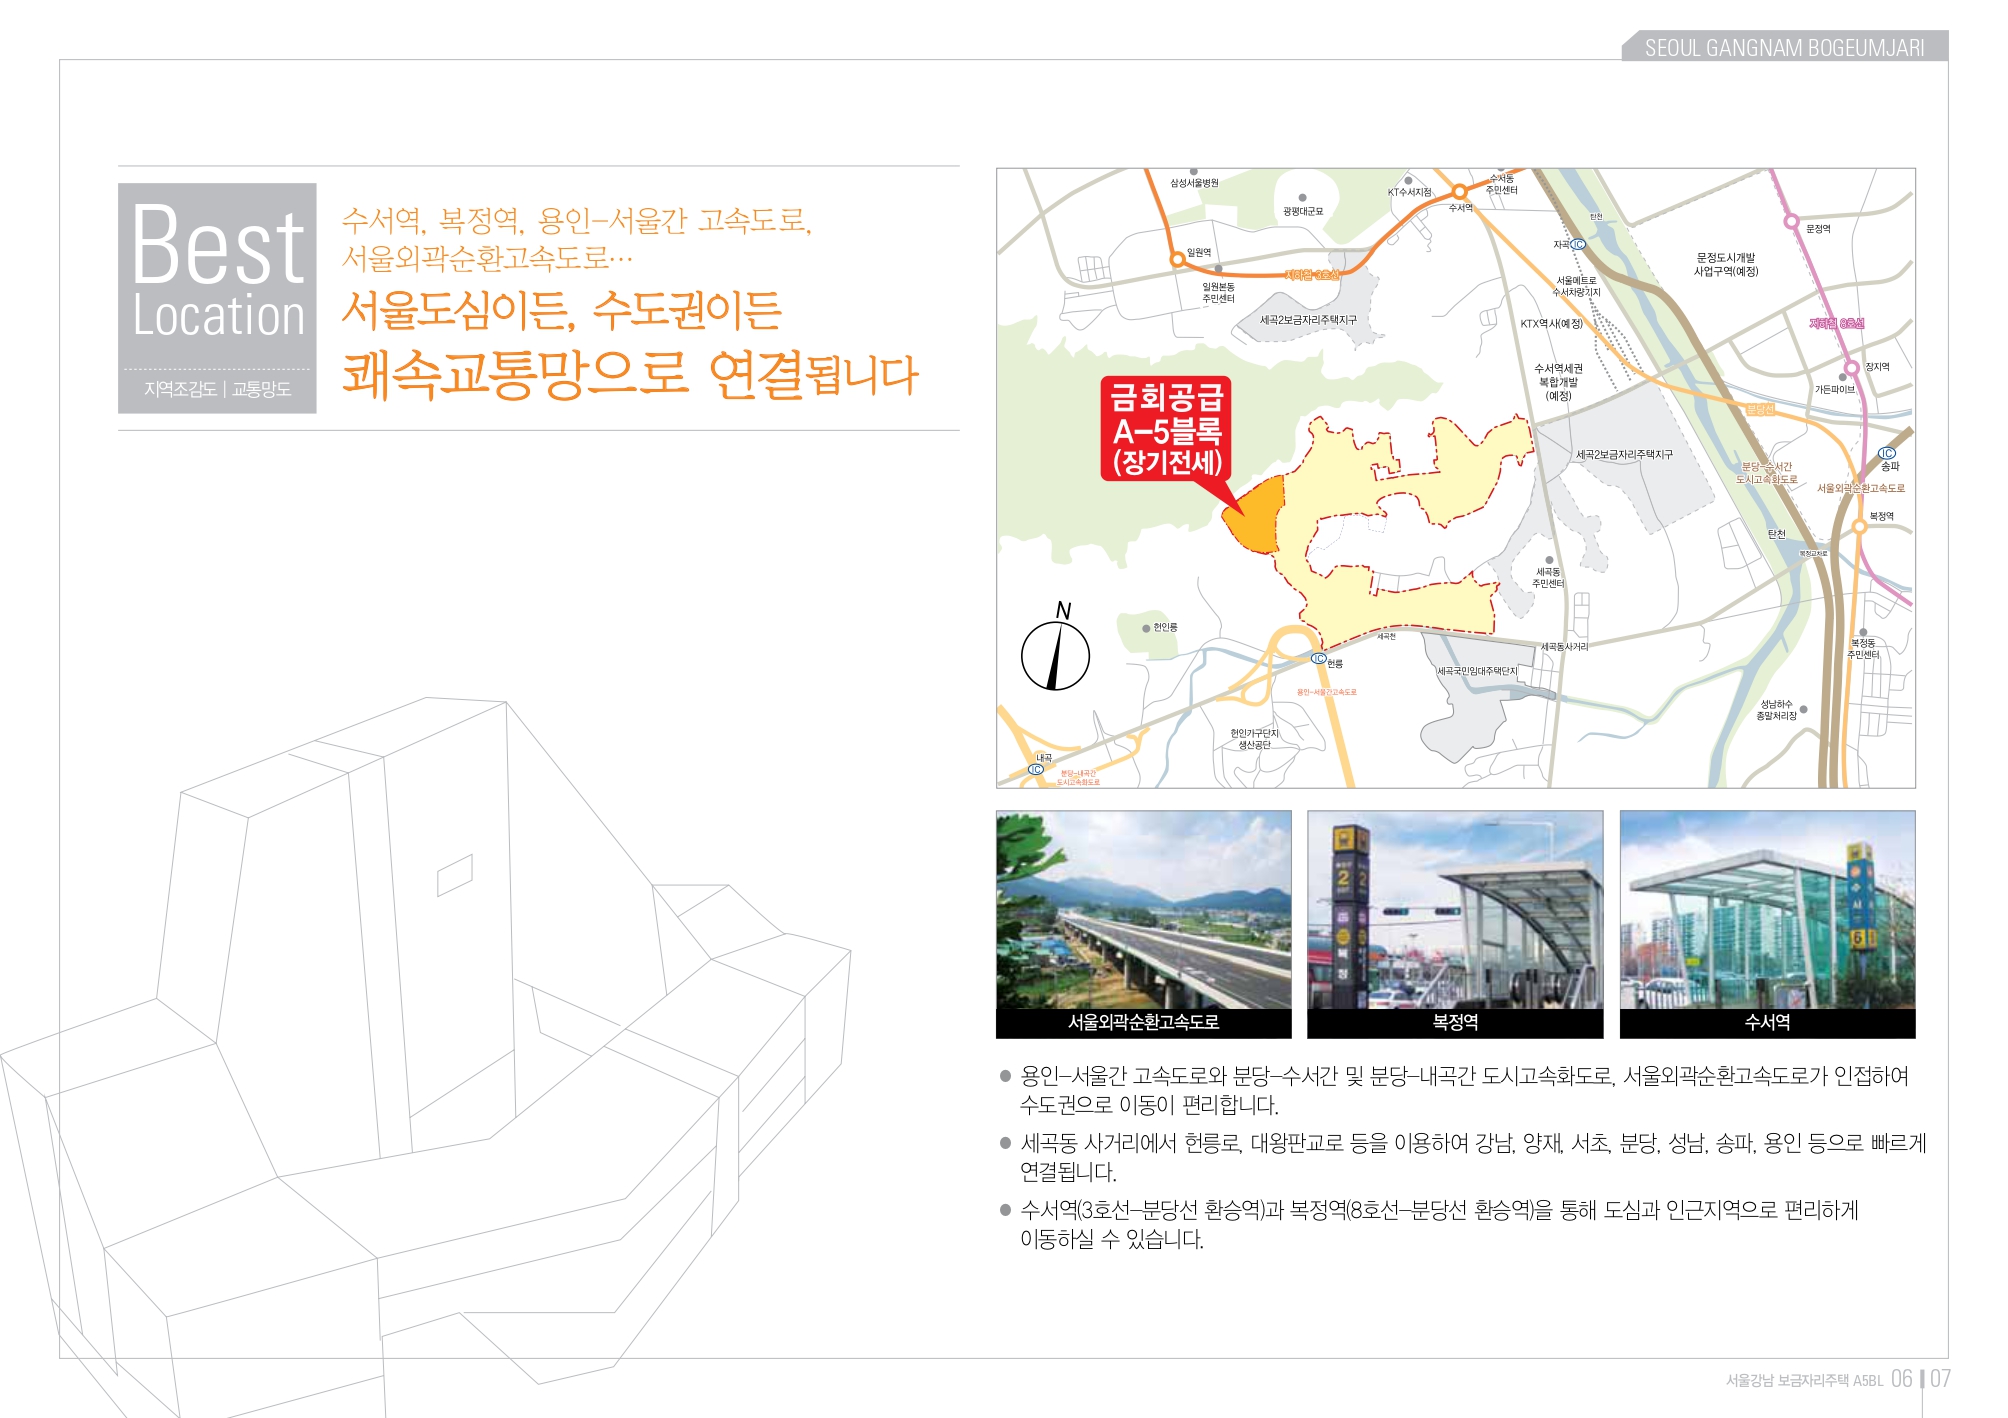This screenshot has height=1418, width=2008.
Task: Click the 헌릉 IC interchange badge
Action: [1319, 659]
